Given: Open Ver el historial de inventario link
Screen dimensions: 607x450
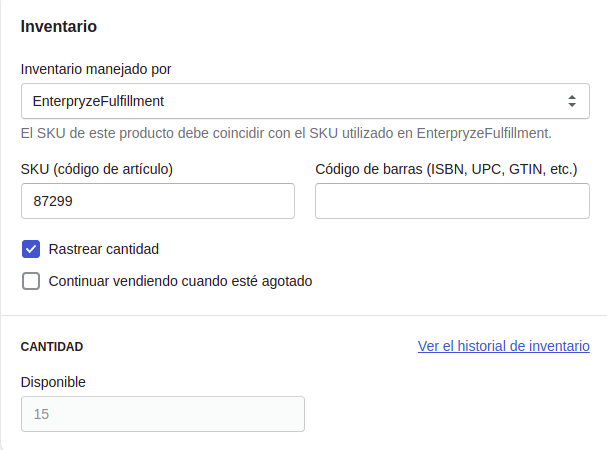Looking at the screenshot, I should pyautogui.click(x=503, y=346).
